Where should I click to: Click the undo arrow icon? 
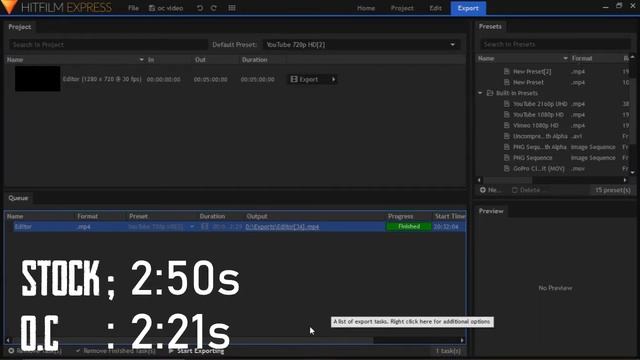tap(200, 8)
